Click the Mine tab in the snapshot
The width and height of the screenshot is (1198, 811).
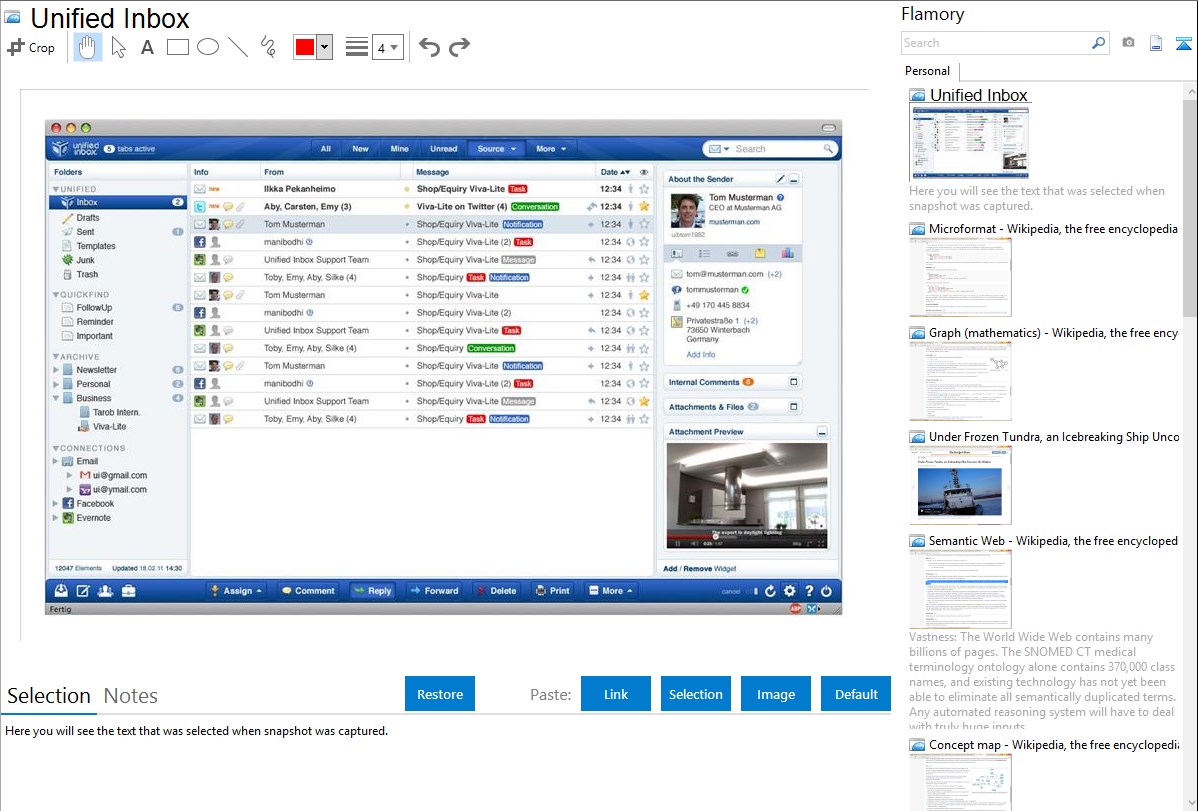(x=400, y=149)
